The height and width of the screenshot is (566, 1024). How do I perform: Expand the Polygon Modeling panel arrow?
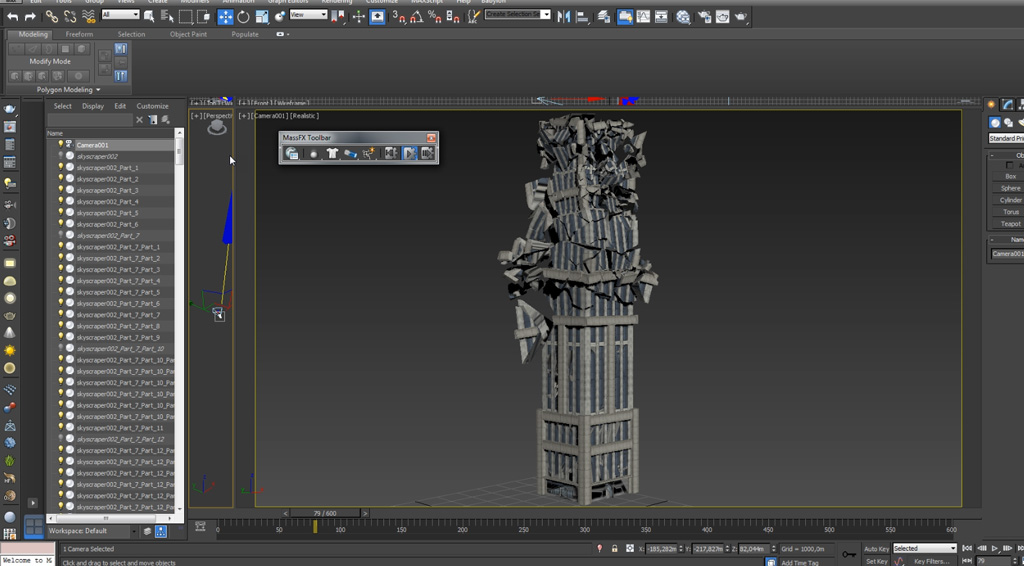98,90
